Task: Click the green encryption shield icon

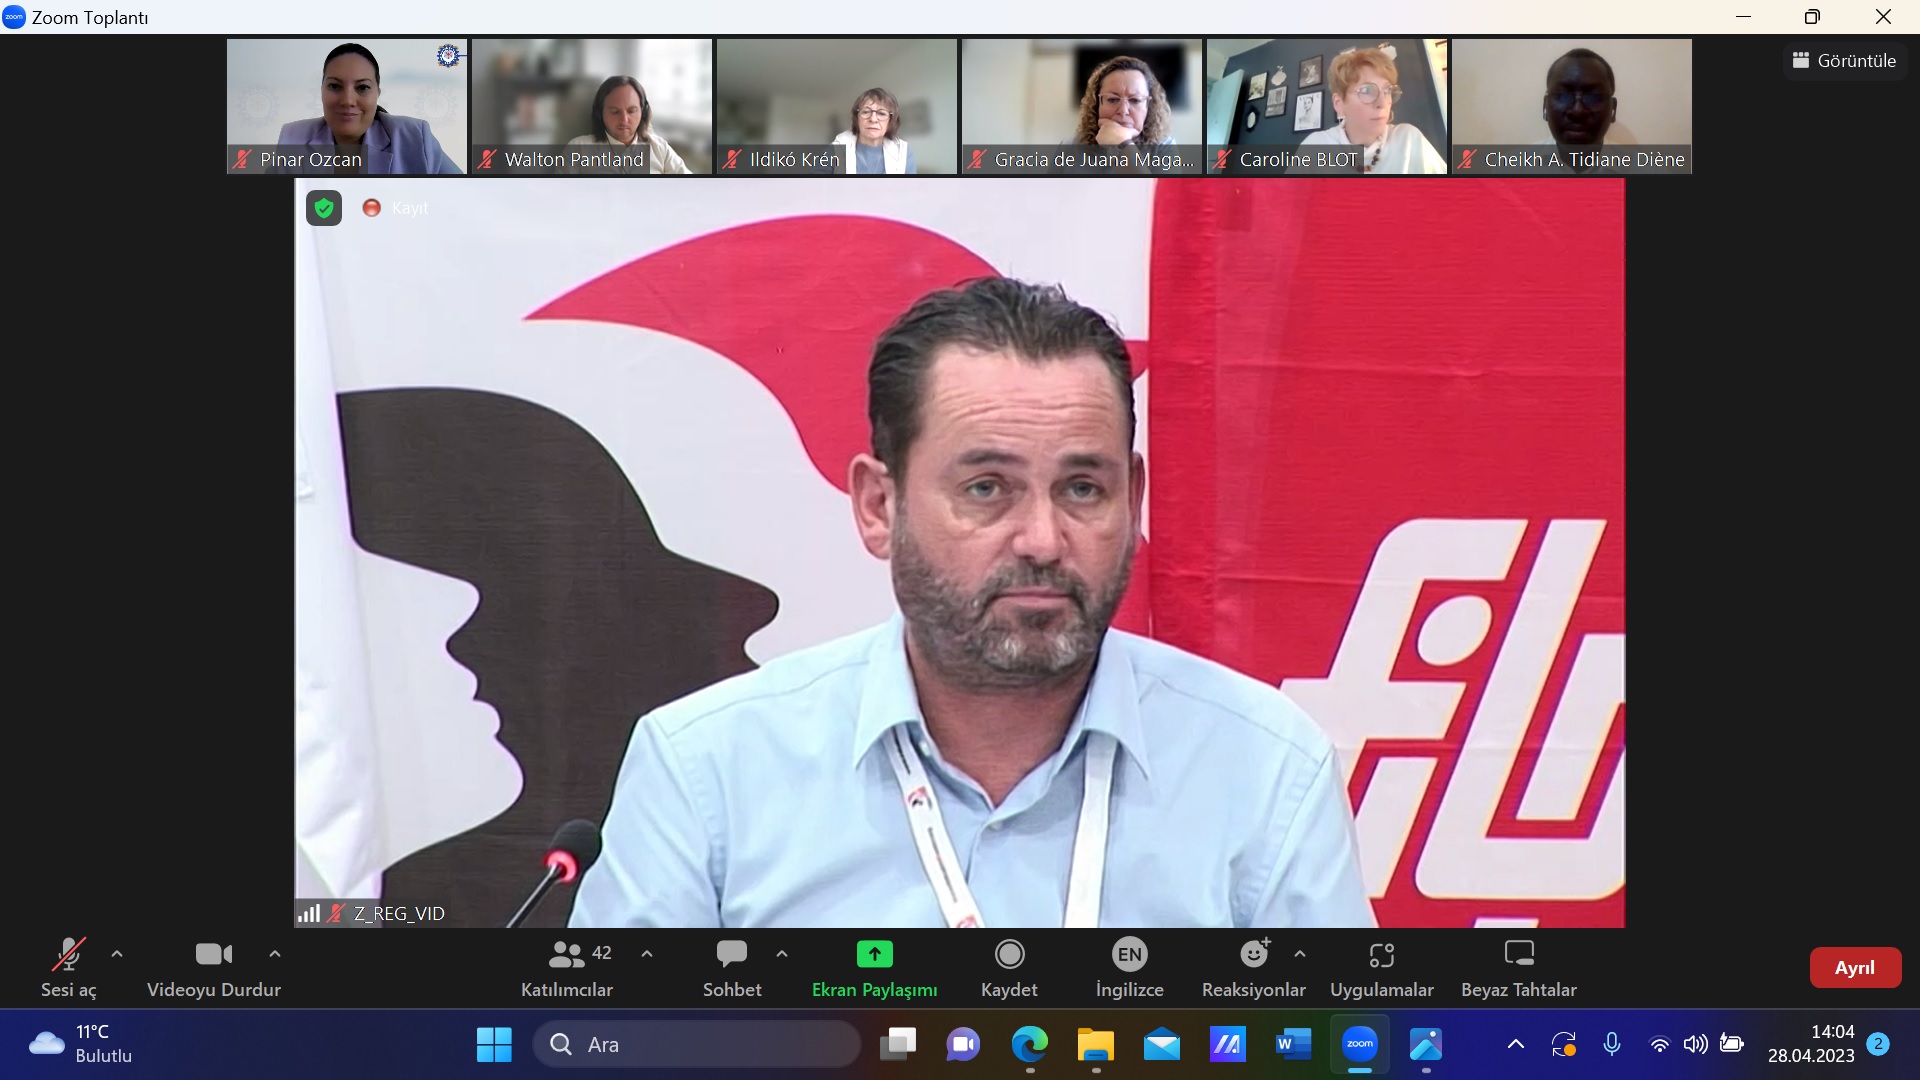Action: tap(324, 208)
